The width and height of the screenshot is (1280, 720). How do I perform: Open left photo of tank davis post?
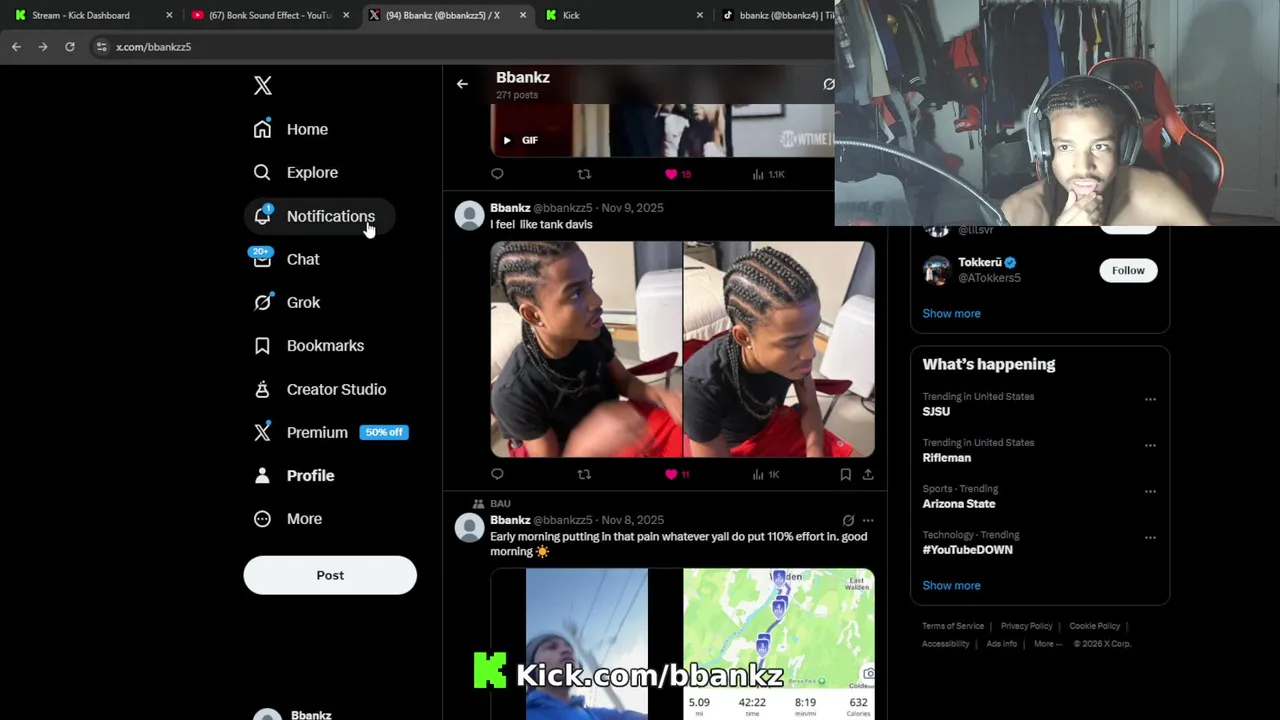(x=586, y=349)
